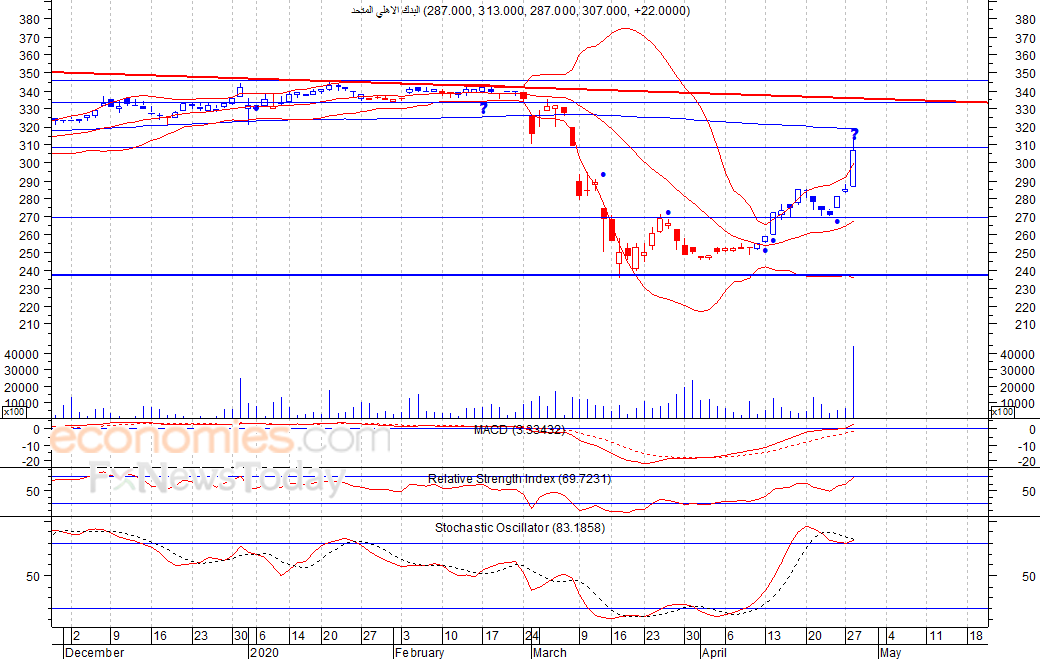Click the blue question mark in mid-February
This screenshot has height=659, width=1040.
tap(484, 108)
